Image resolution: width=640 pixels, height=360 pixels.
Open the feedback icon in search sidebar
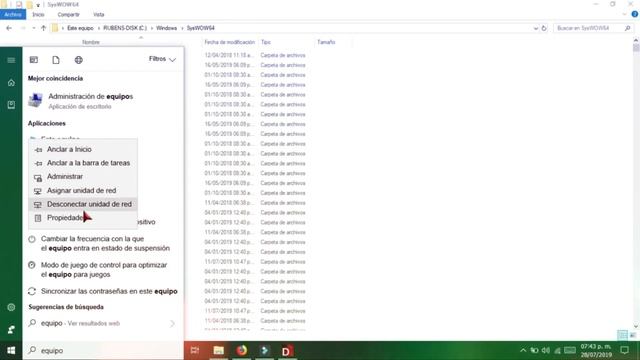tap(11, 329)
